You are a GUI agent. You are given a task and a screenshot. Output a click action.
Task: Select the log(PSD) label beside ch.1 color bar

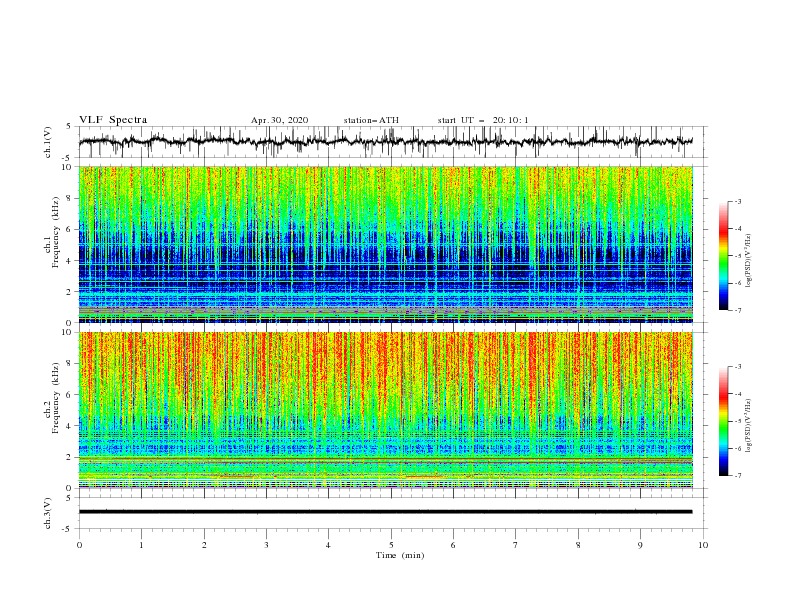click(748, 261)
